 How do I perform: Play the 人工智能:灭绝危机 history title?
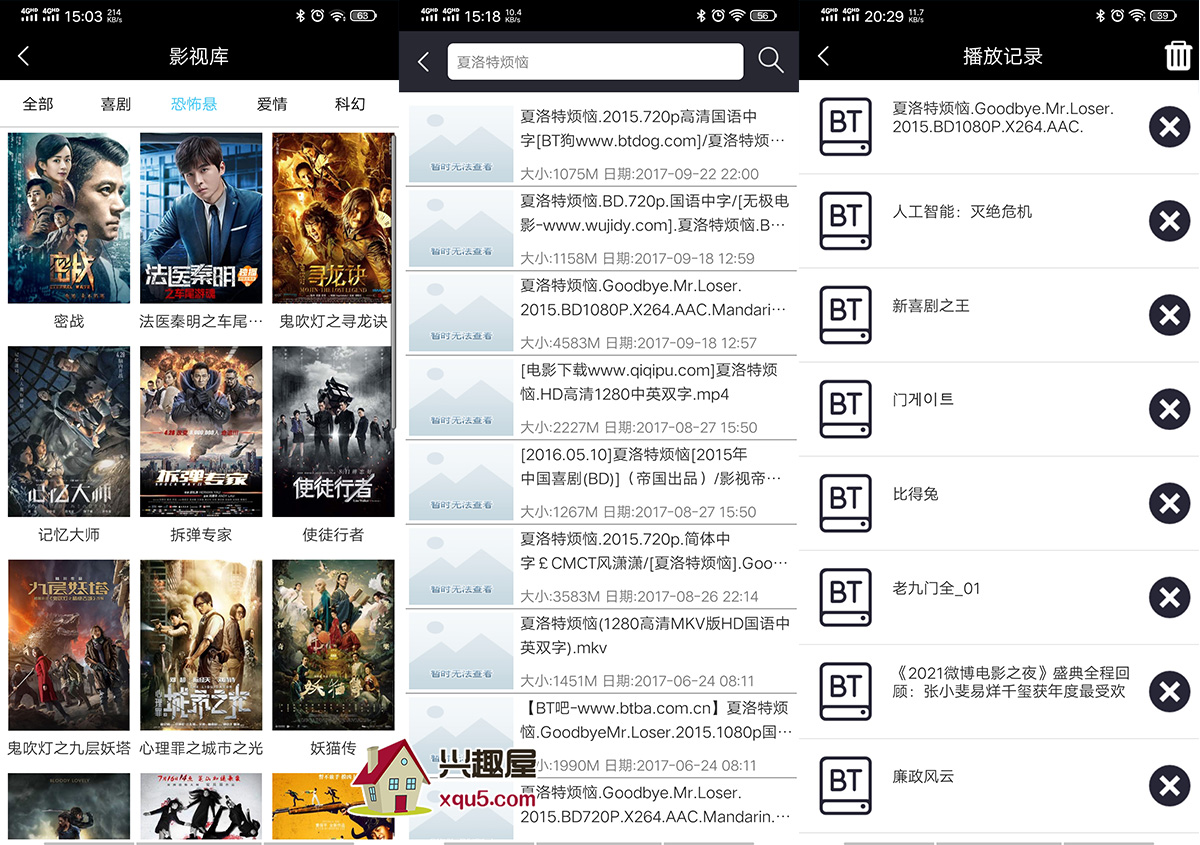click(962, 212)
